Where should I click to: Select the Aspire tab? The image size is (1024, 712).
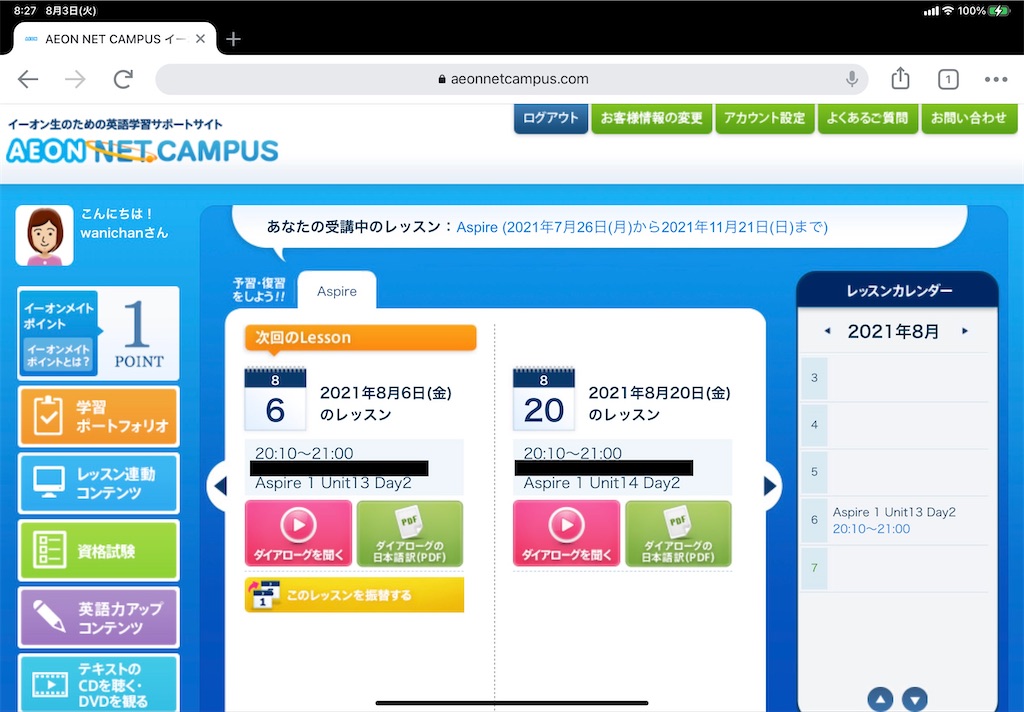click(x=337, y=291)
